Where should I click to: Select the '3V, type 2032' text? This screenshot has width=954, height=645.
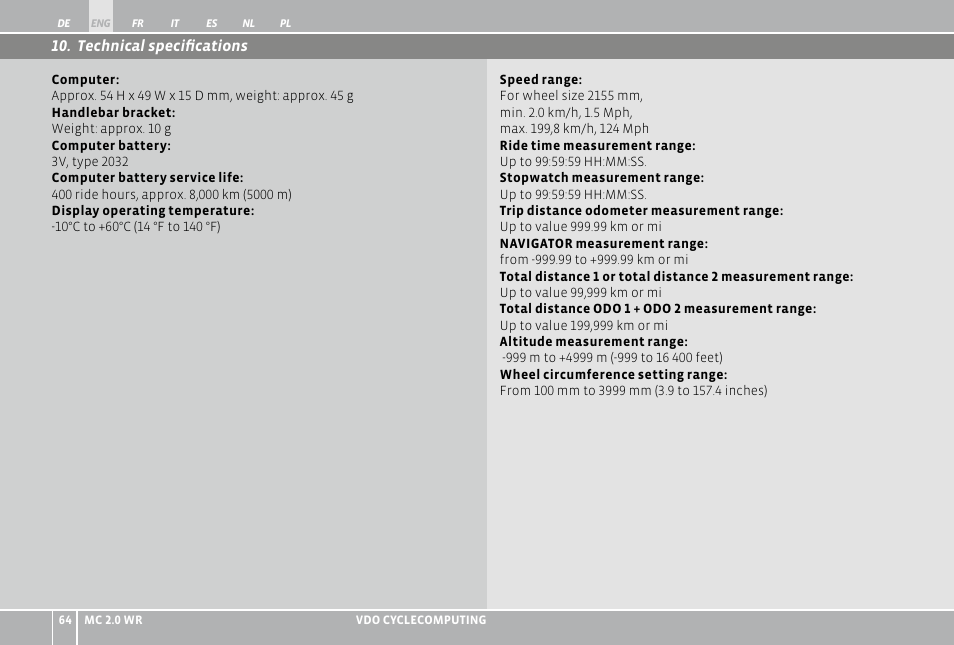(x=89, y=162)
